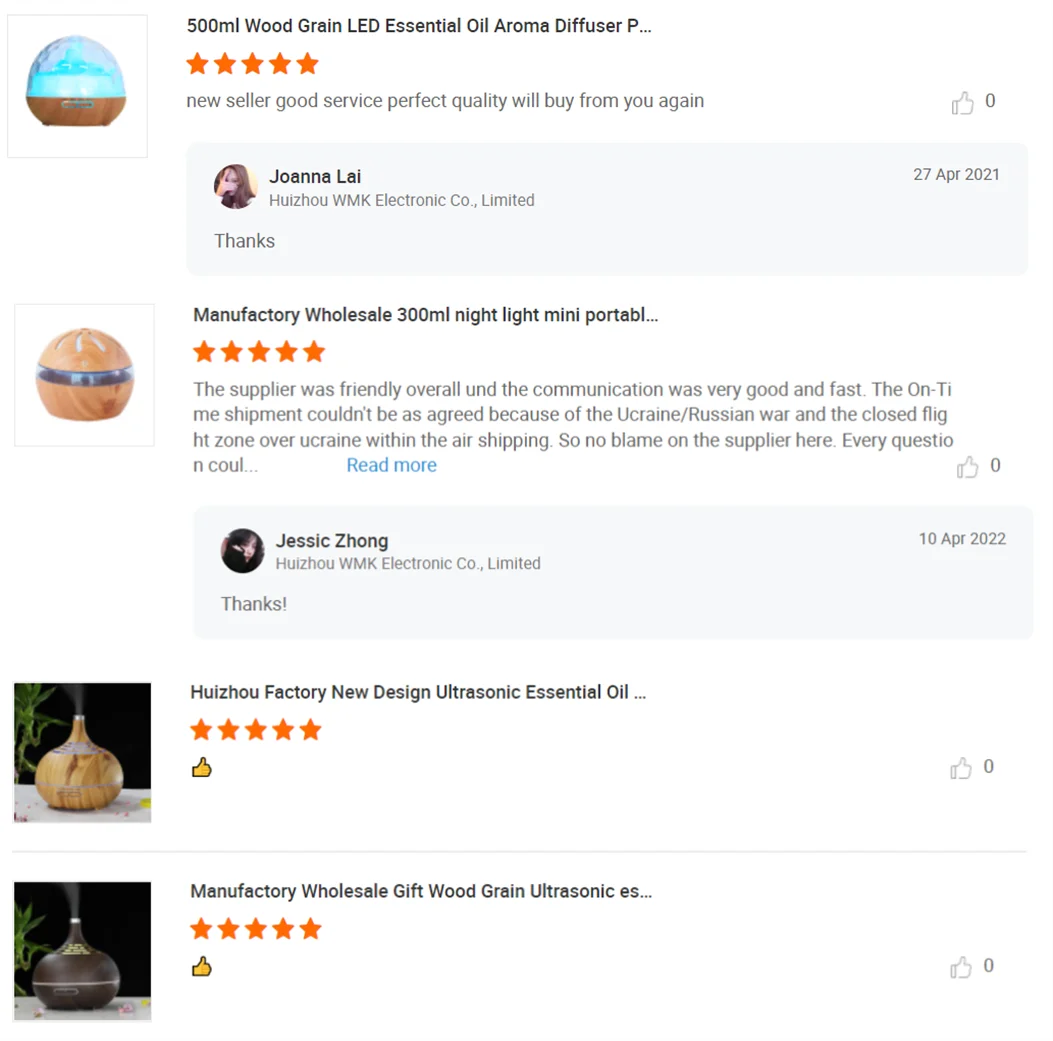Like the Huizhou Factory New Design review

[961, 768]
